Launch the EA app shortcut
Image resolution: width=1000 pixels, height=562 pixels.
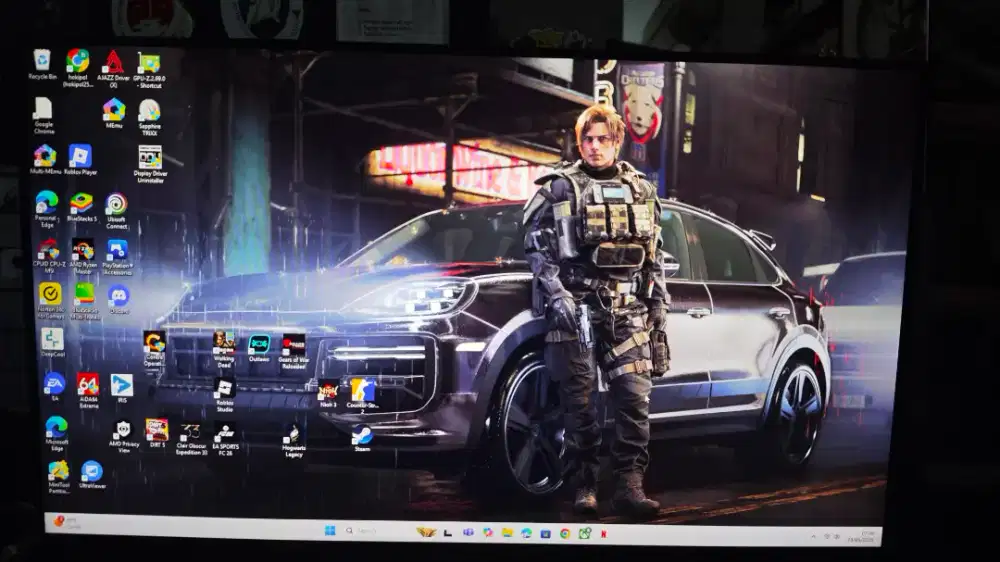(54, 387)
